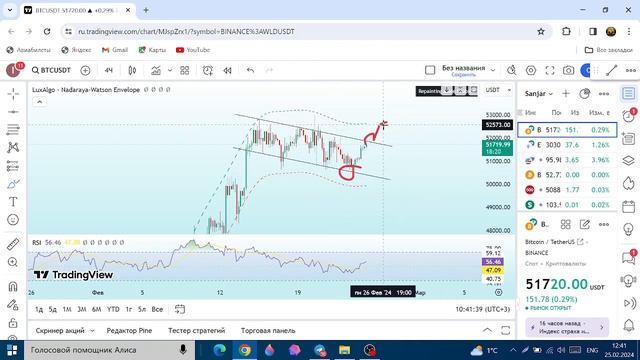Open the candlestick chart type selector
Image resolution: width=640 pixels, height=360 pixels.
[132, 70]
